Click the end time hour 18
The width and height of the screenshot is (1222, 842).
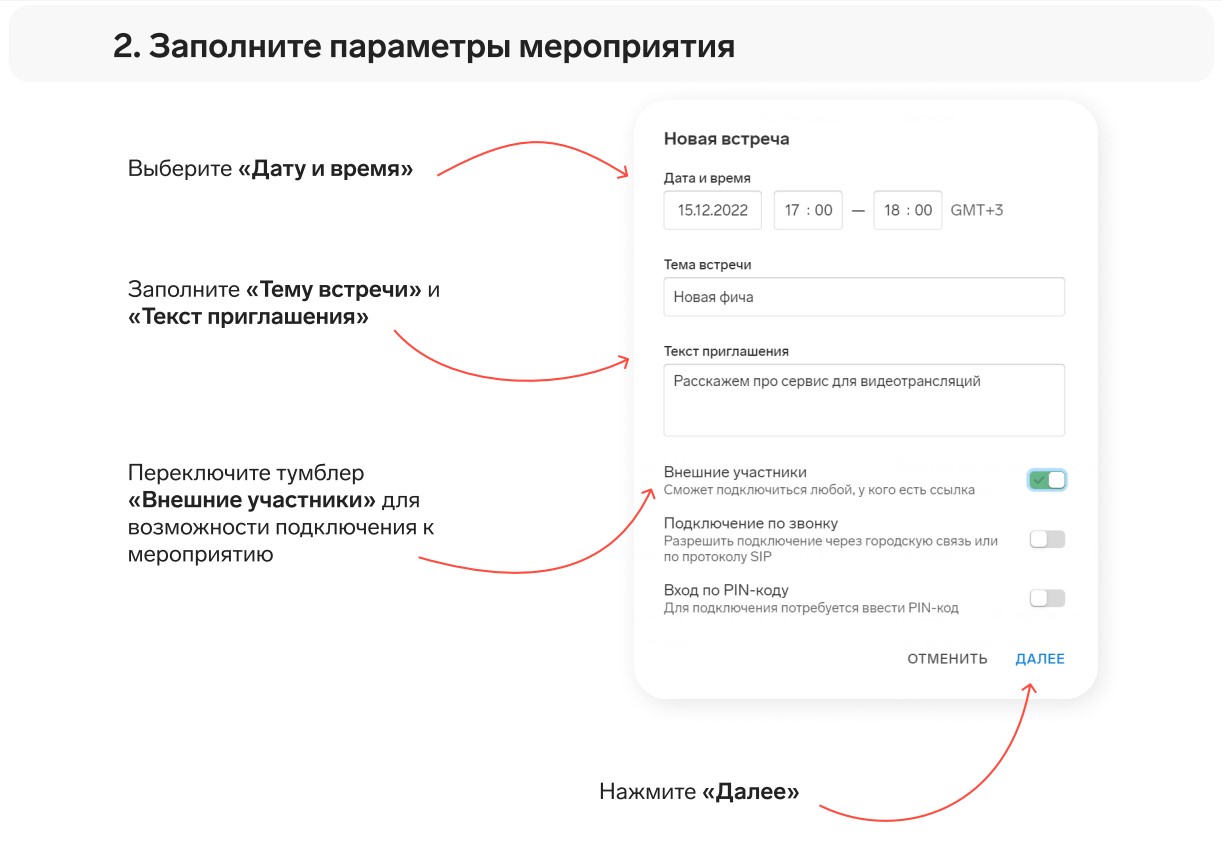(892, 210)
